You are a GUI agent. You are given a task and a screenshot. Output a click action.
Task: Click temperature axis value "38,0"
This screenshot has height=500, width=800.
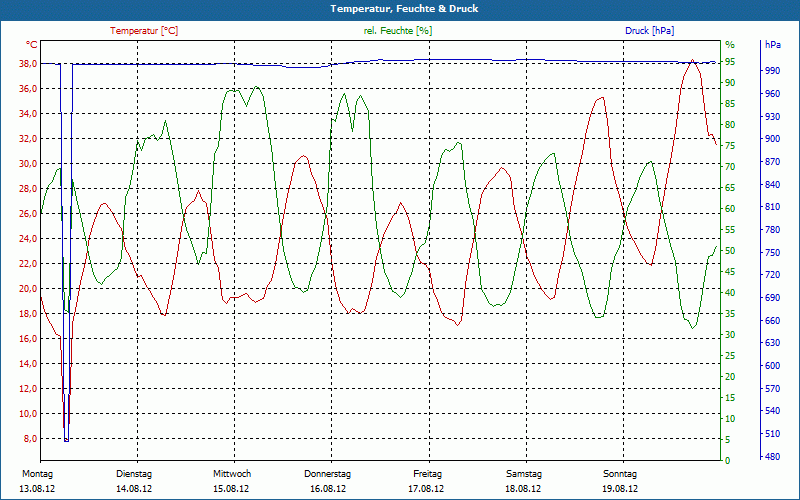click(28, 64)
